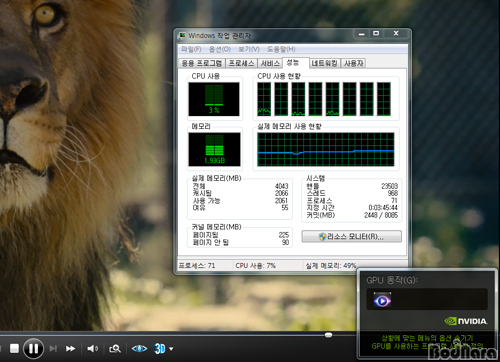Open the 보기(V) menu
Screen dimensions: 500x362
pos(249,49)
